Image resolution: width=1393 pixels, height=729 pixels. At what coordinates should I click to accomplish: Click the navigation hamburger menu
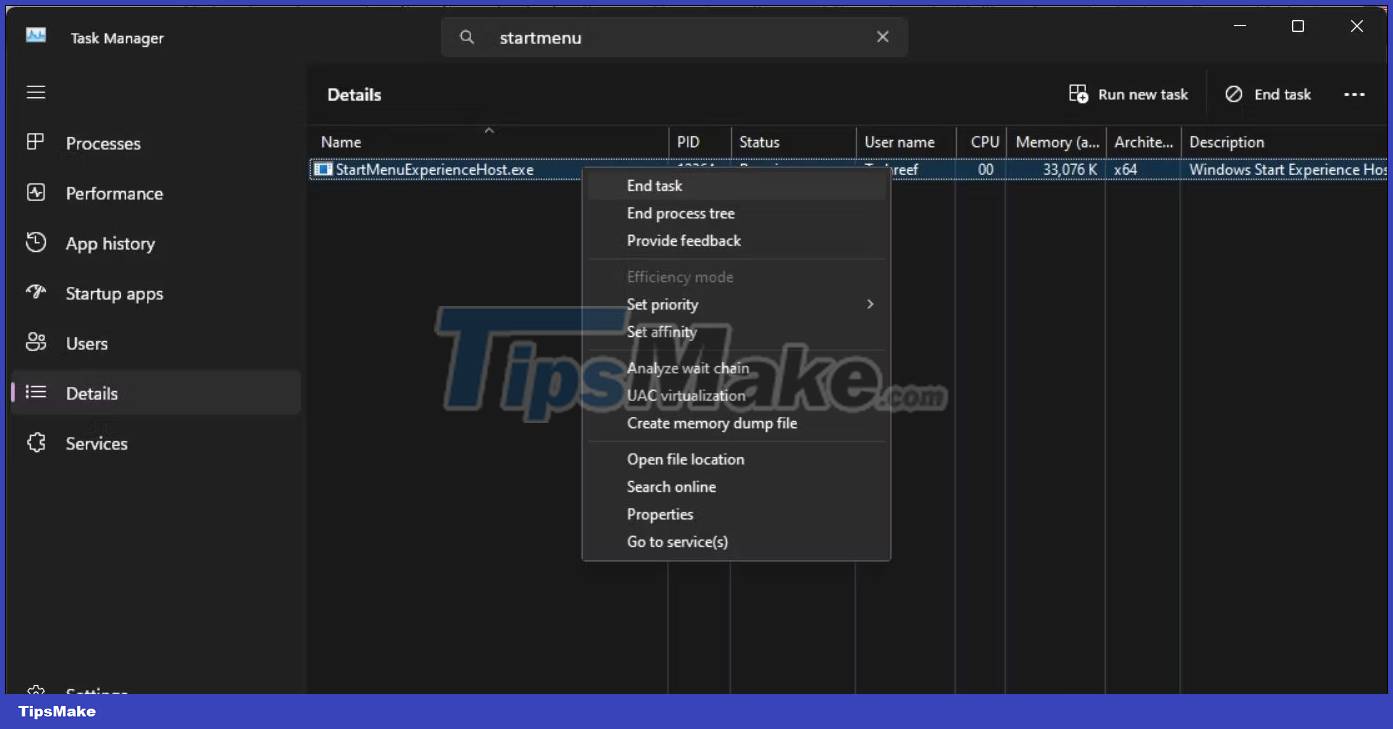(36, 92)
